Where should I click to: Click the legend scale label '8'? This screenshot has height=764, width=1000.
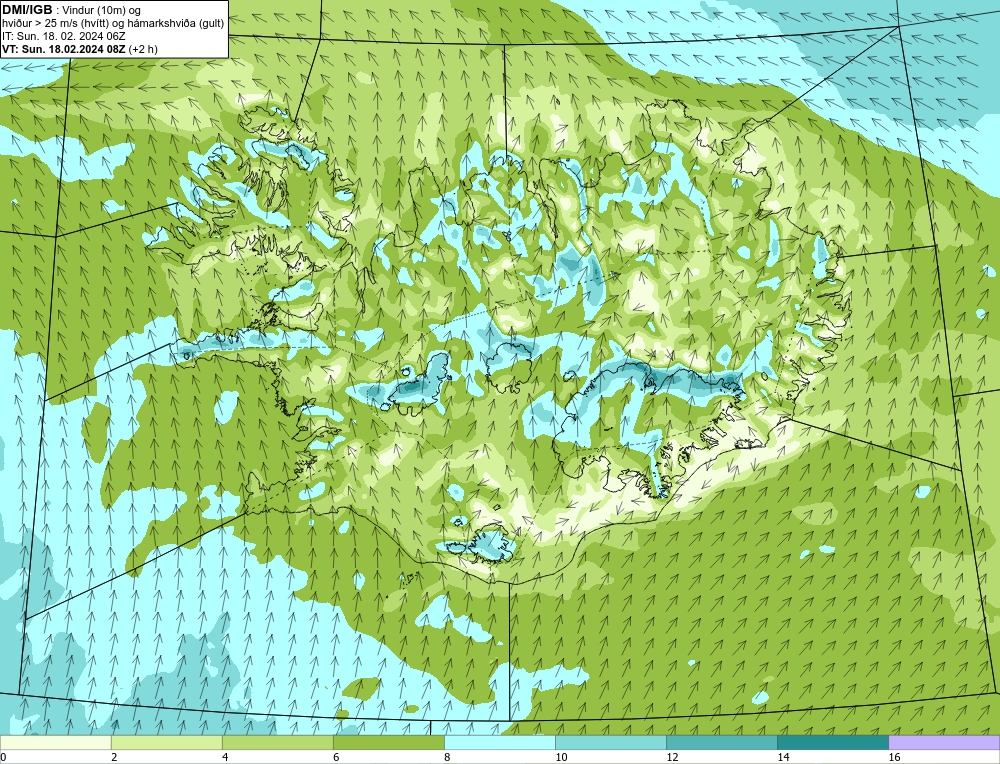pyautogui.click(x=446, y=757)
